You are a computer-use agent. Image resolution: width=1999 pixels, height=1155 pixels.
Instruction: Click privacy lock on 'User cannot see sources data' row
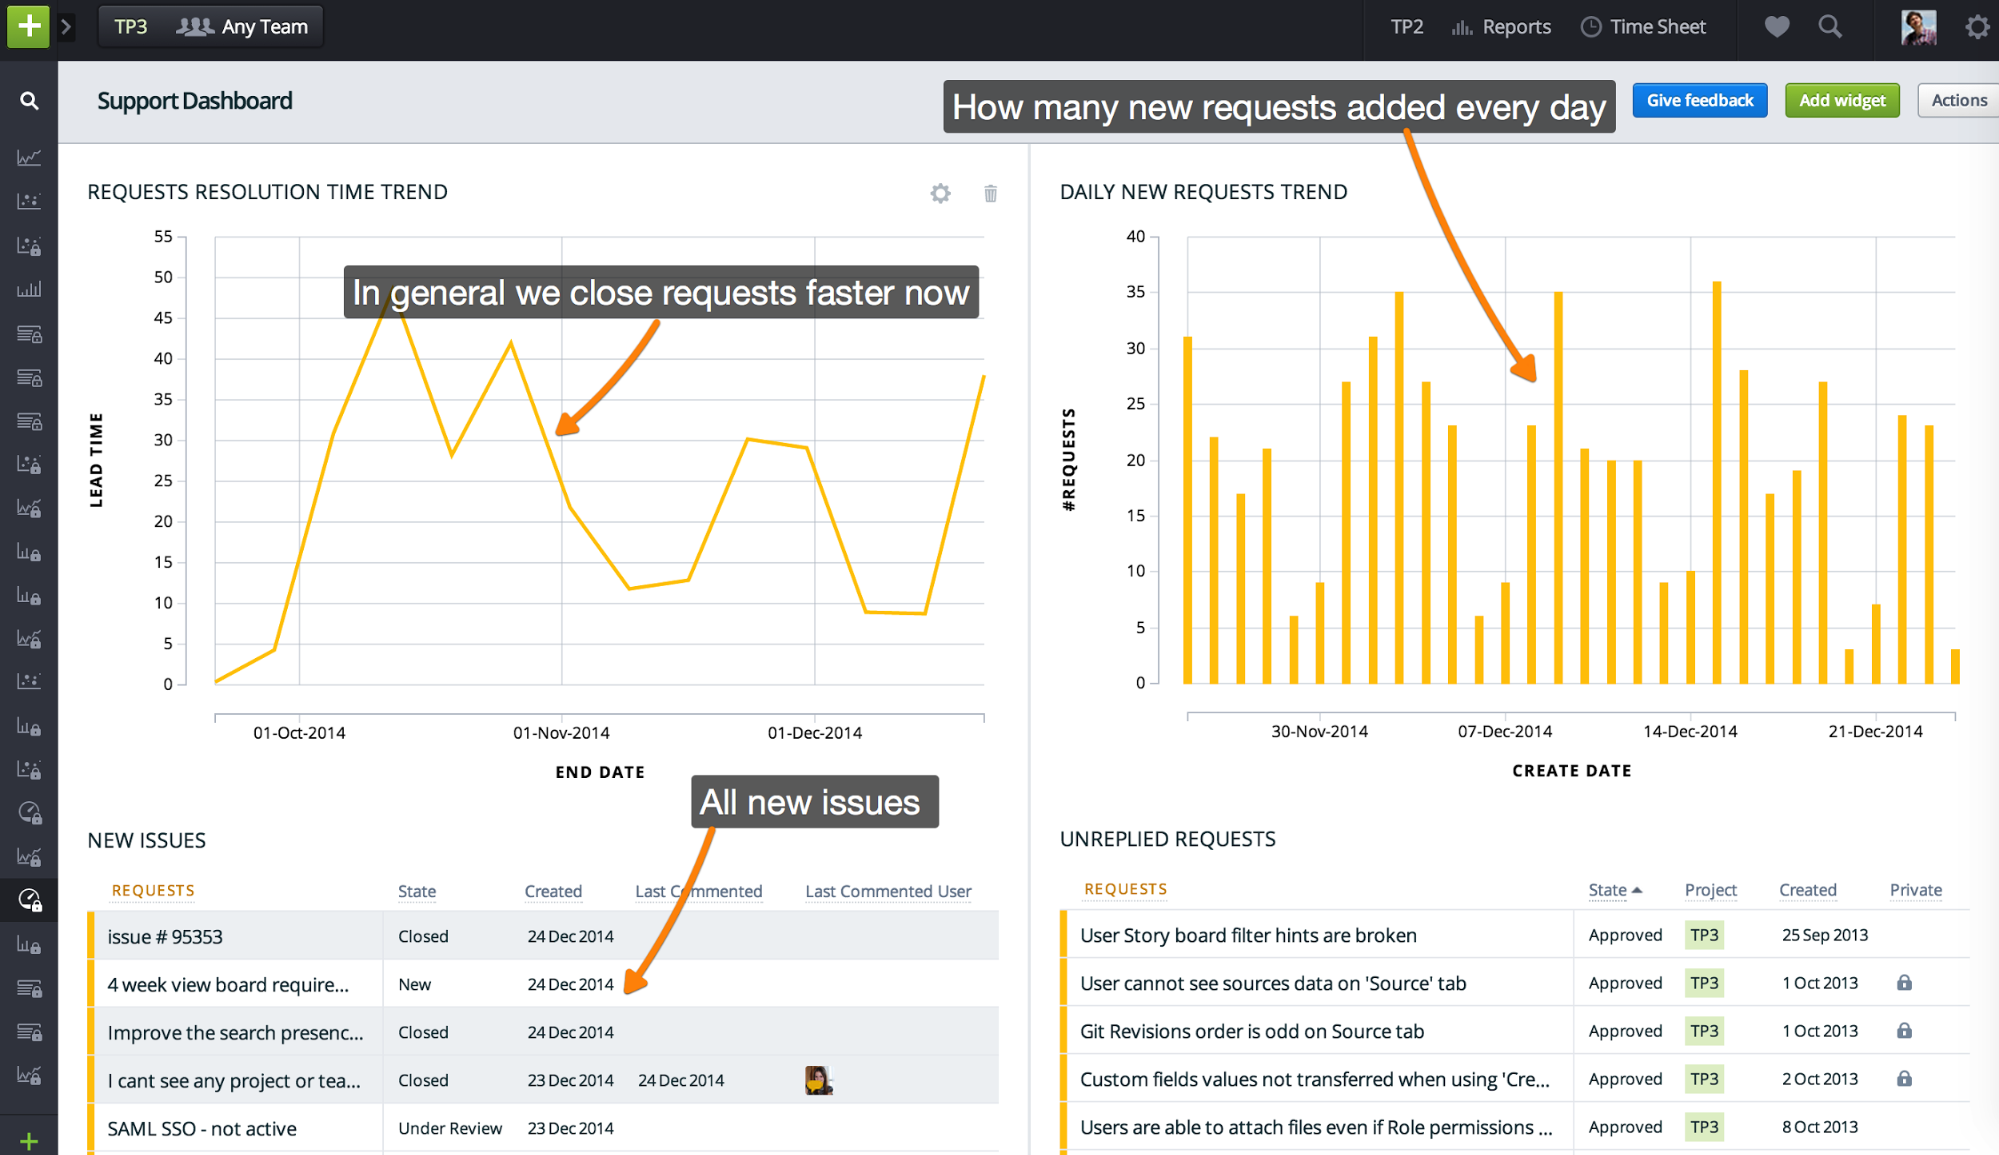(1903, 983)
